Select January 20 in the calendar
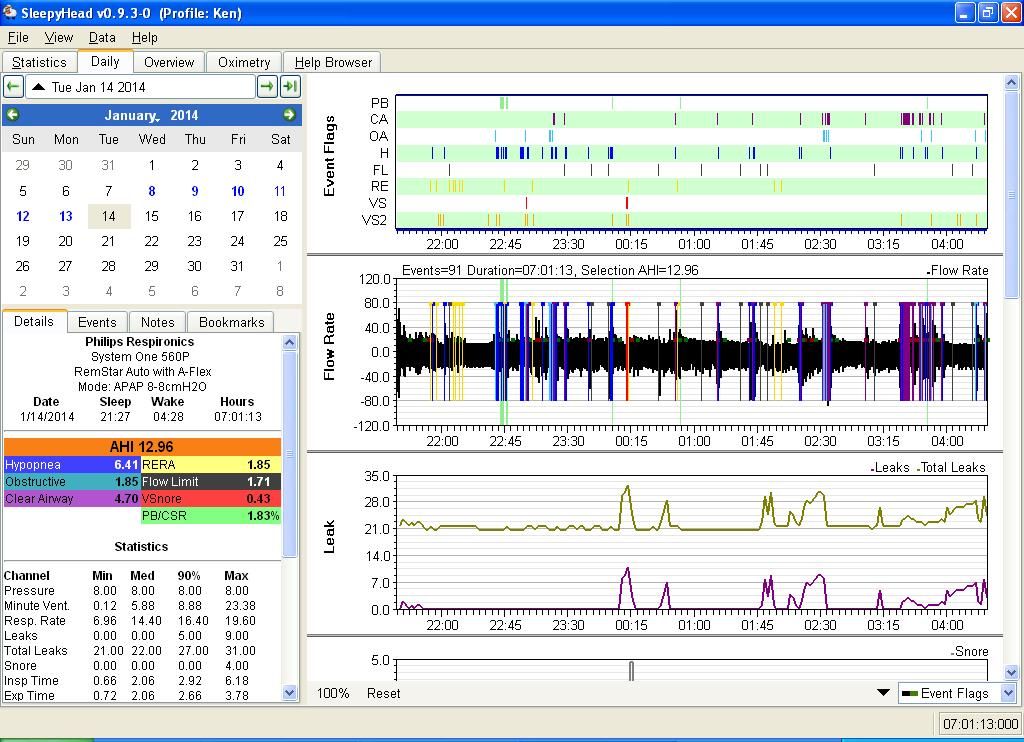1024x742 pixels. [66, 241]
